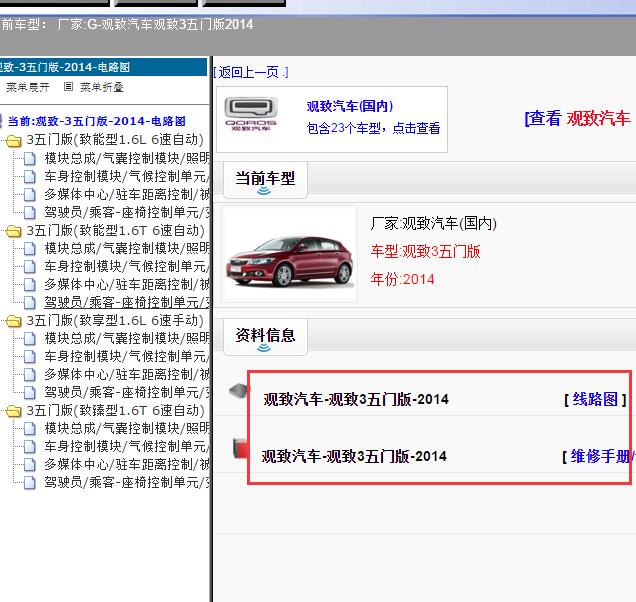Click document icon of 驾驶员/乘客 in 致能型1.6T folder
The width and height of the screenshot is (636, 602).
pos(30,303)
